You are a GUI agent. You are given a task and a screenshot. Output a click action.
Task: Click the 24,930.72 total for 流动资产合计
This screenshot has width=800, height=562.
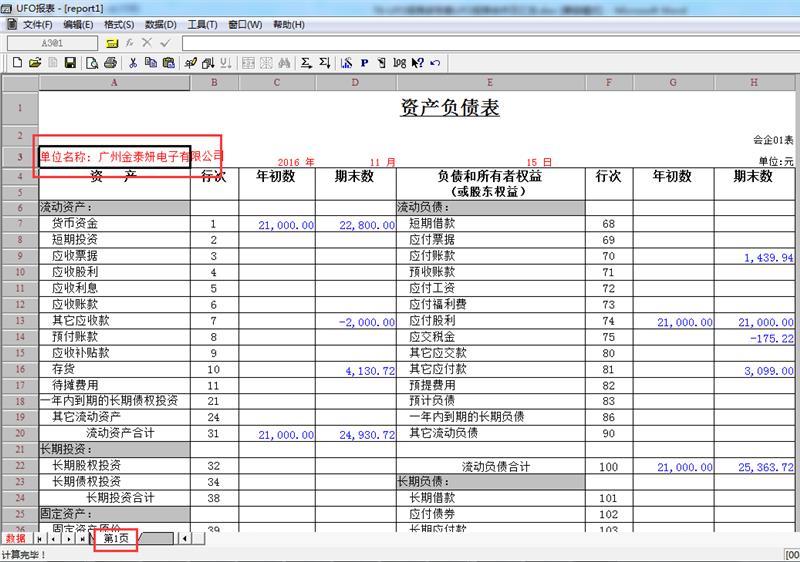click(356, 435)
